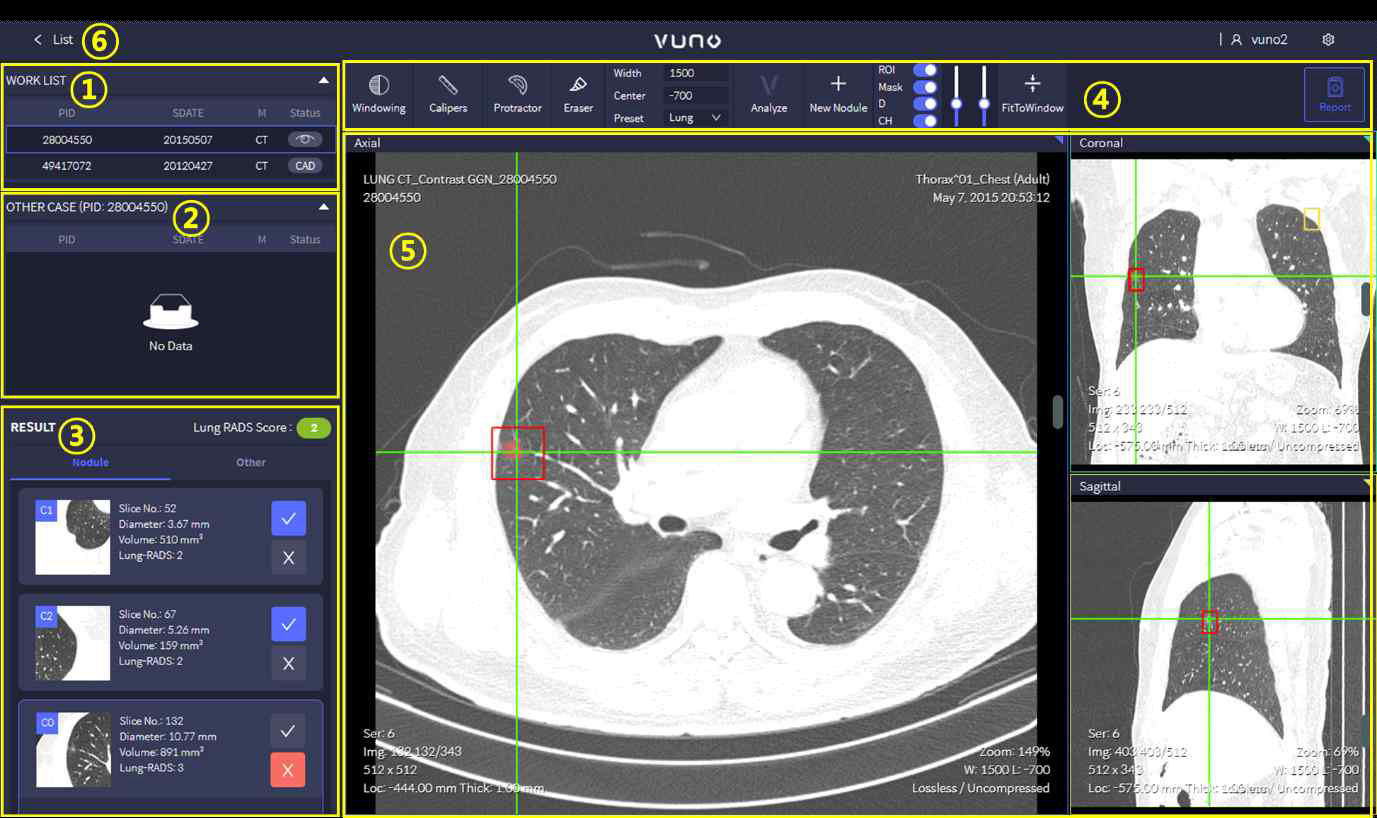Add a New Nodule
The width and height of the screenshot is (1377, 818).
[838, 94]
